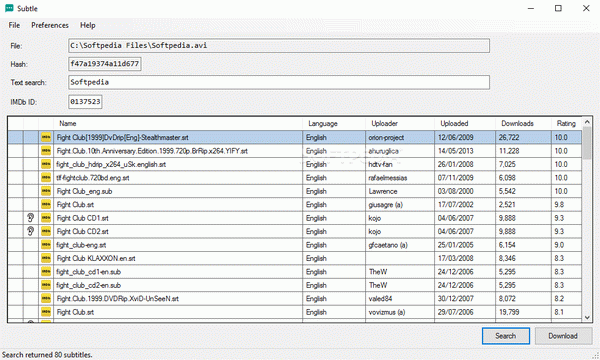Click status text Search returned 80 subtitles

click(x=47, y=355)
